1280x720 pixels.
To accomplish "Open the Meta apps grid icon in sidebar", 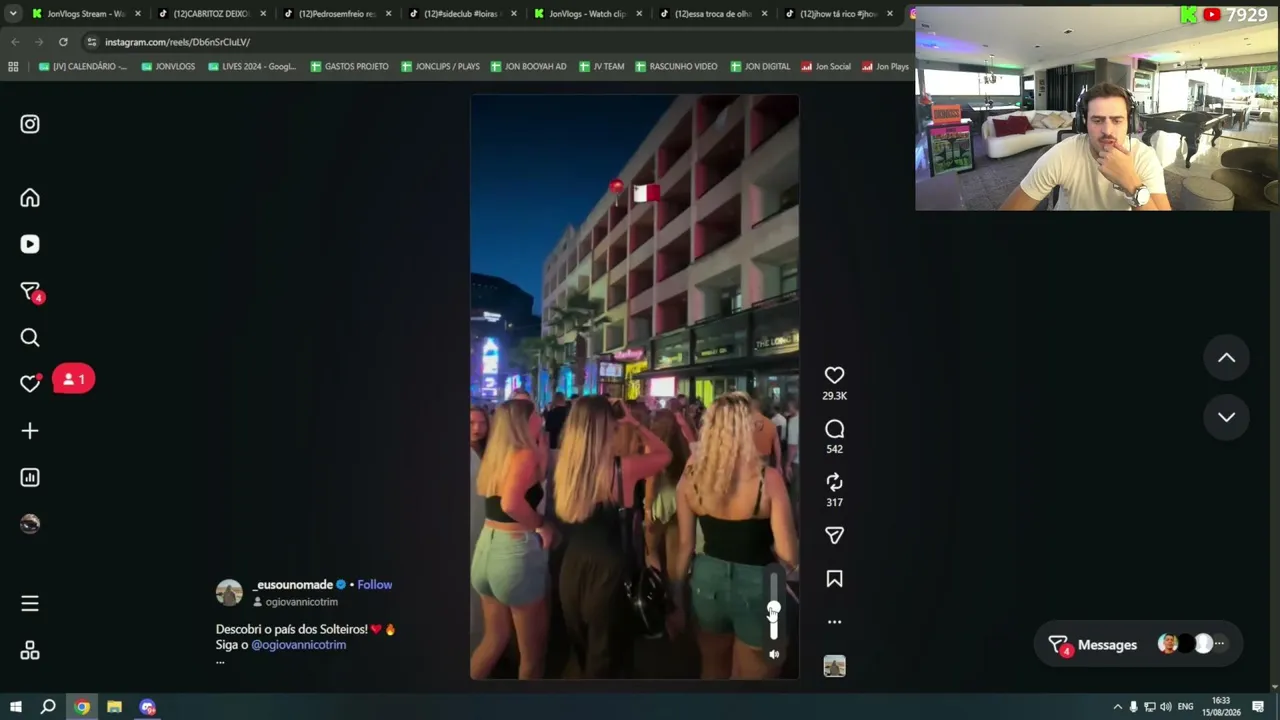I will pos(30,651).
